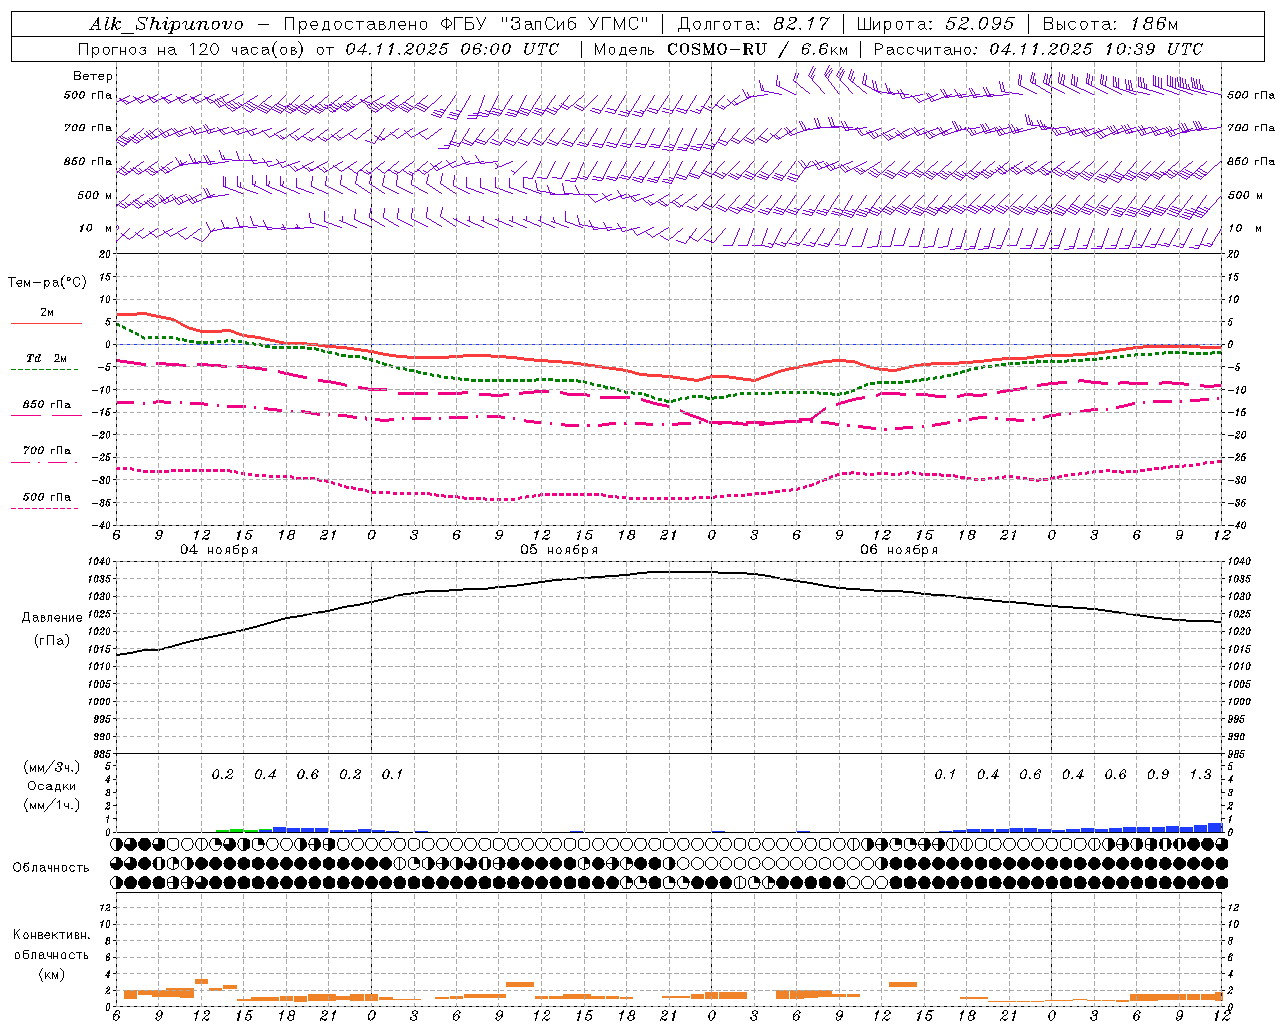The width and height of the screenshot is (1280, 1024).
Task: Click the Td 2м dew point legend entry
Action: (x=46, y=362)
